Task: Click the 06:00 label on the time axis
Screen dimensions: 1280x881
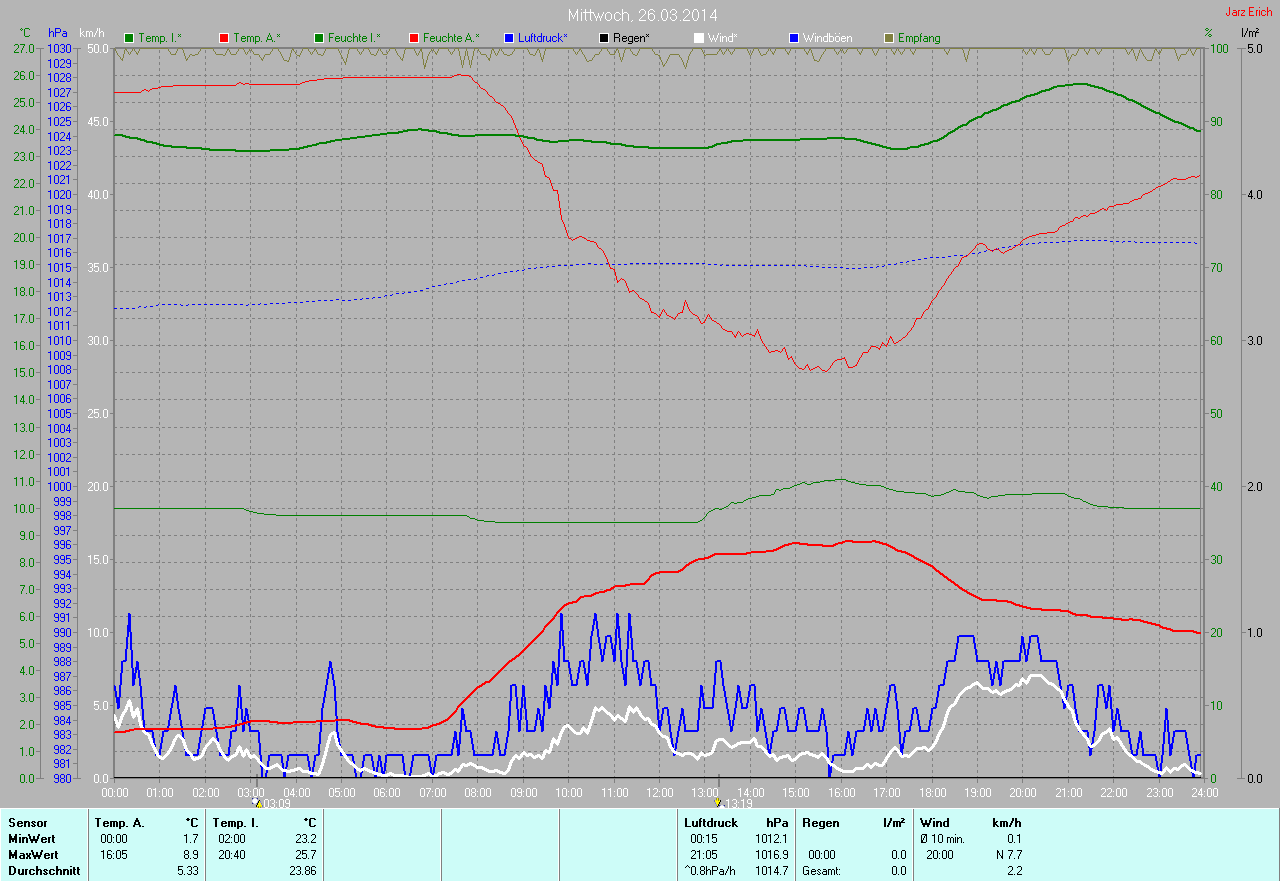Action: 387,792
